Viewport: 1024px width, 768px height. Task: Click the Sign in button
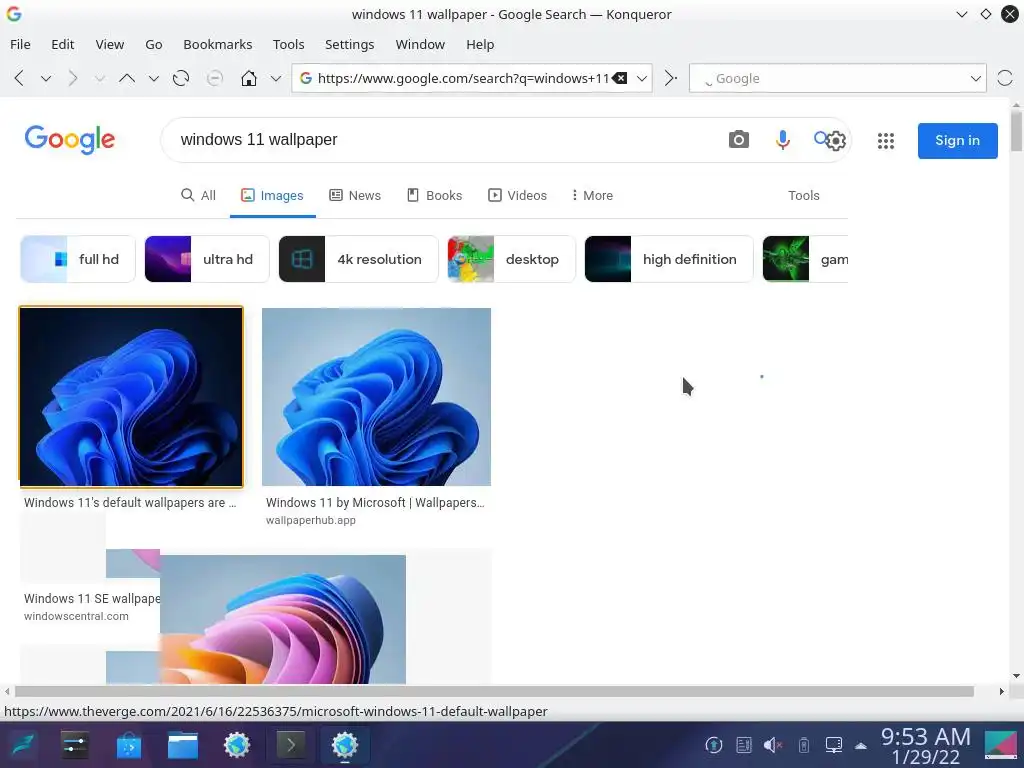pyautogui.click(x=957, y=140)
